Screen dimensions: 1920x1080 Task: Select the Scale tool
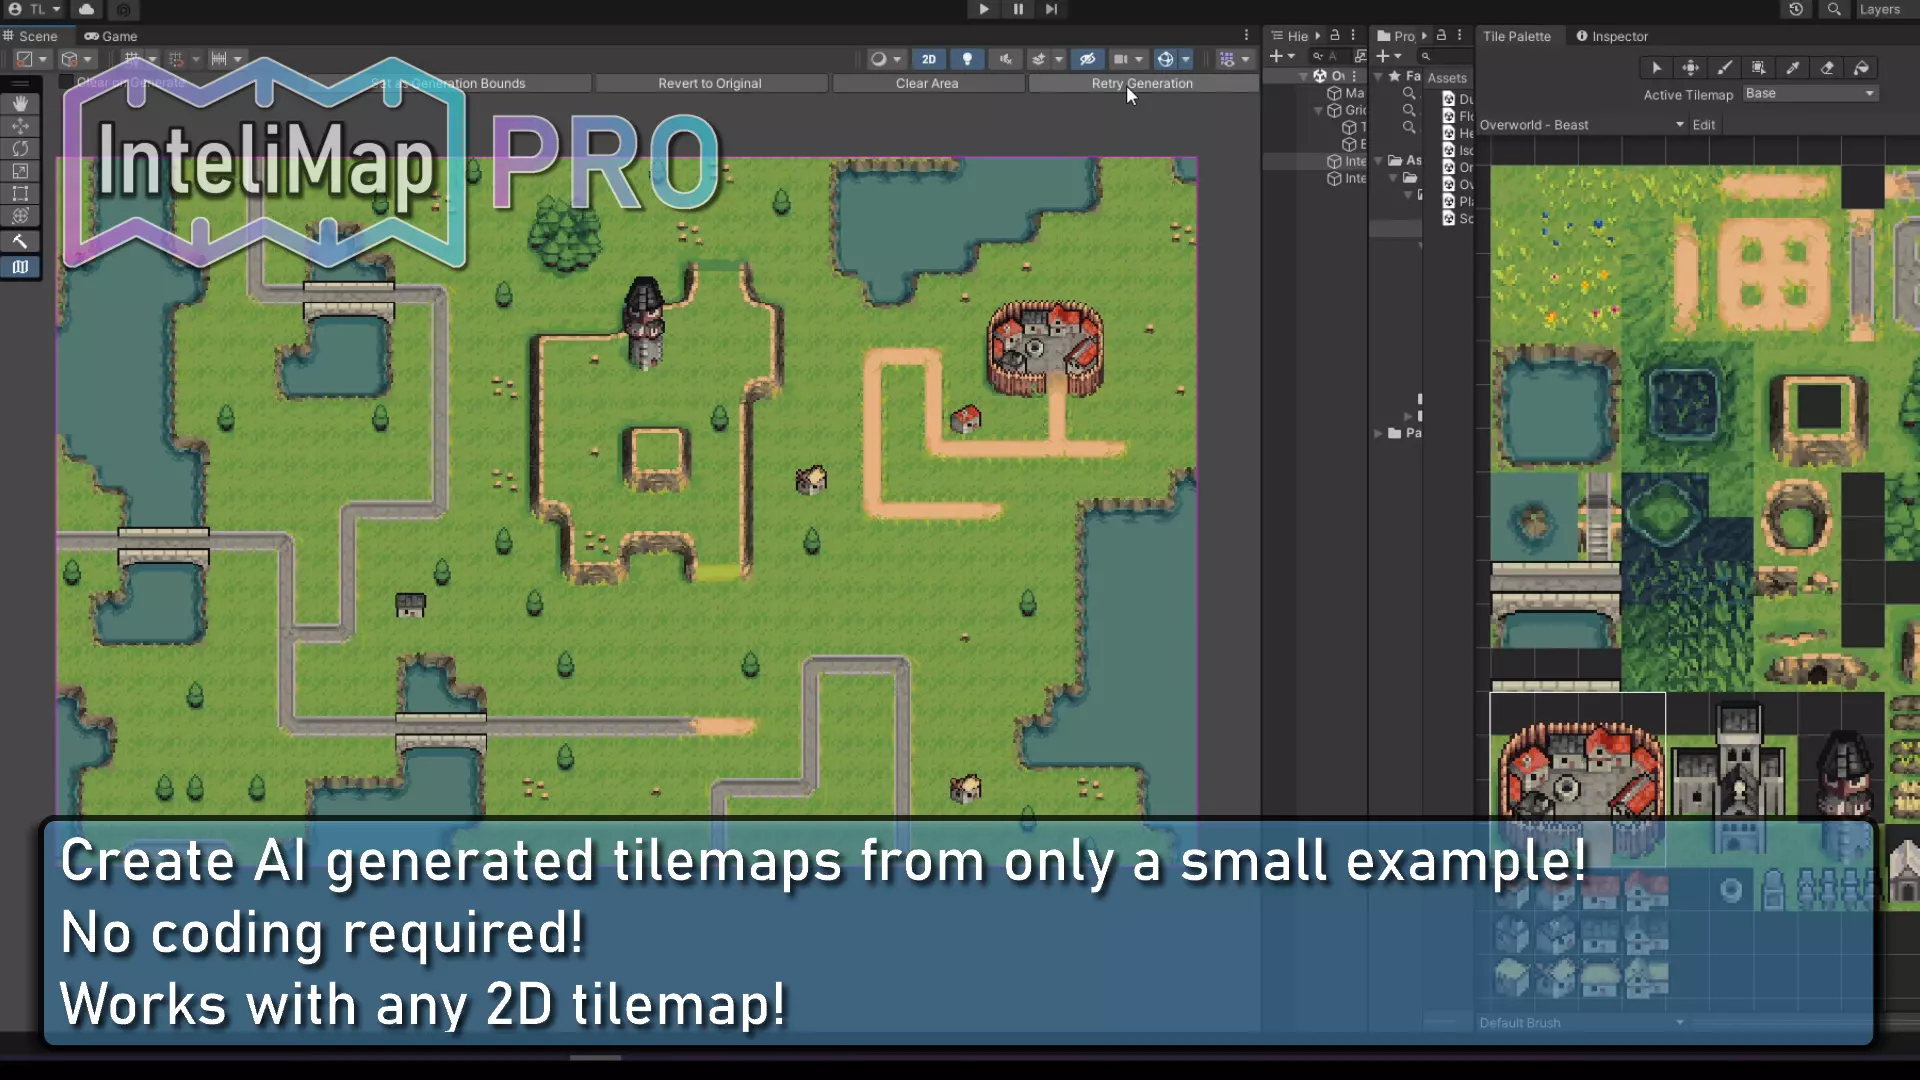click(x=20, y=171)
